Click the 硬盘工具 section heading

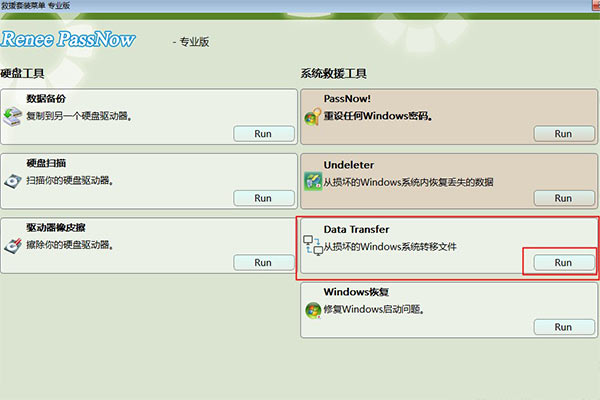click(22, 73)
